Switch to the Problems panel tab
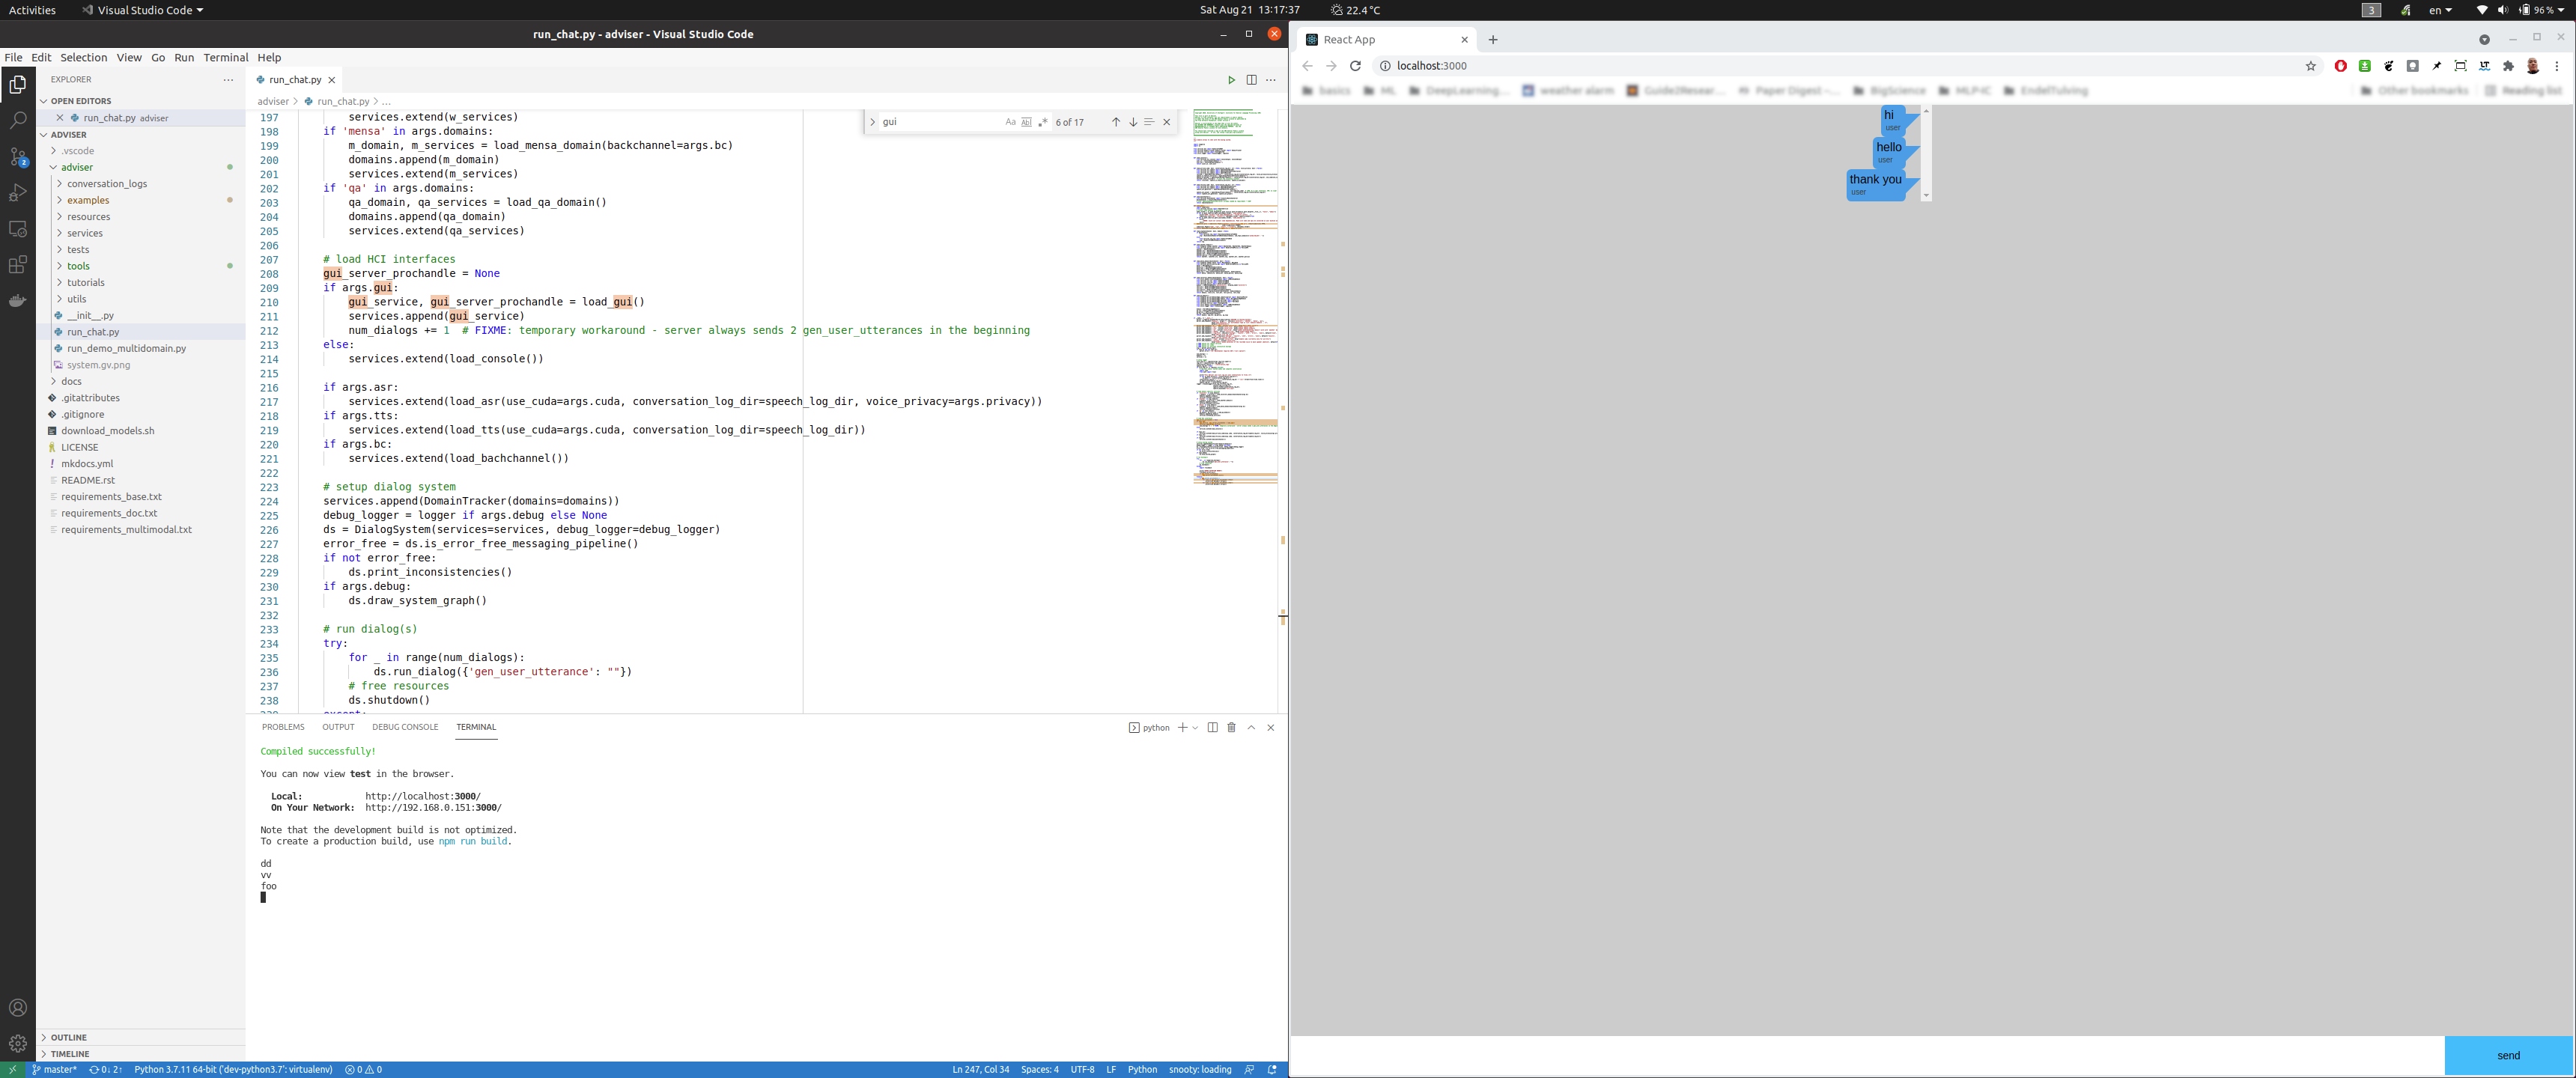This screenshot has height=1078, width=2576. (283, 727)
